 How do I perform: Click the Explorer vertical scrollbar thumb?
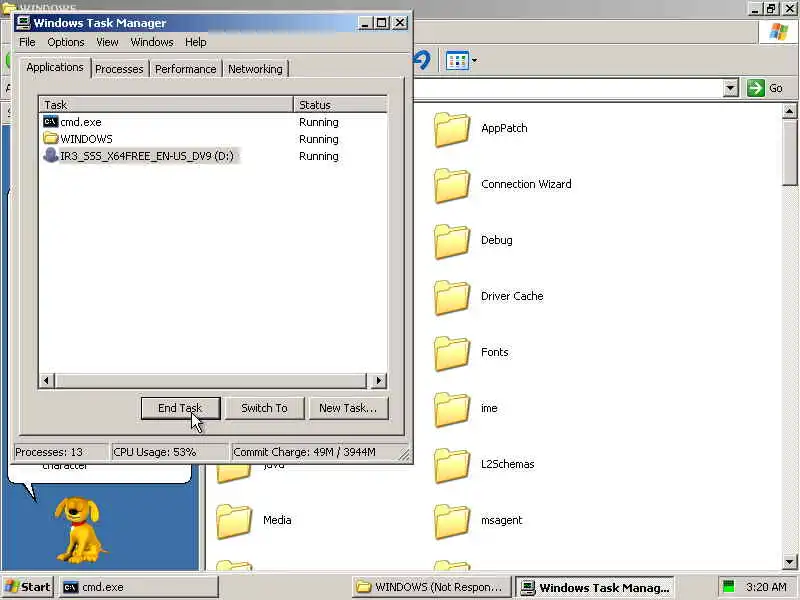(790, 152)
